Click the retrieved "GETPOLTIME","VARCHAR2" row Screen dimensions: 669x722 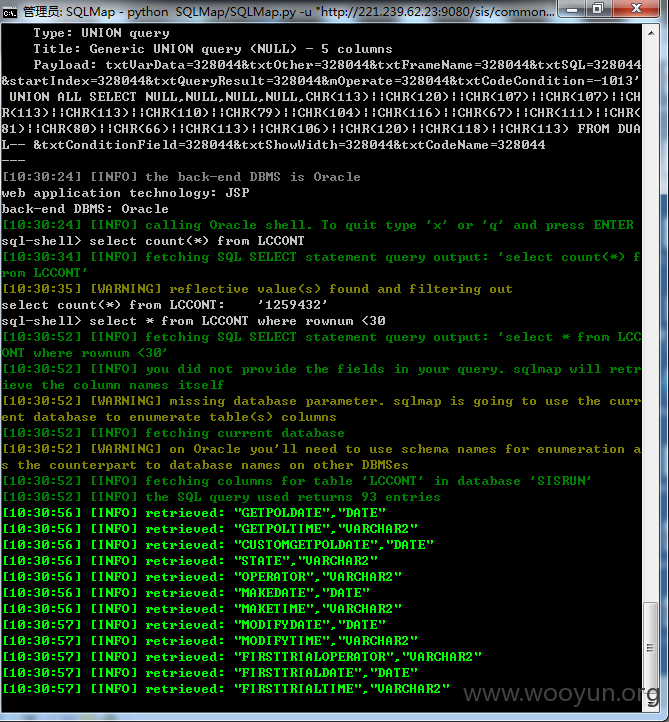210,529
